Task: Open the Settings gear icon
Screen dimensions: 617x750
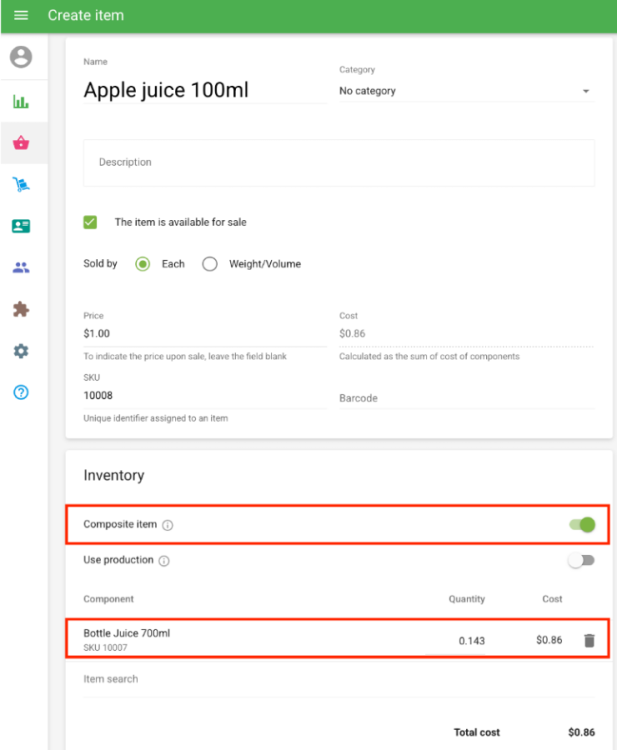Action: click(21, 351)
